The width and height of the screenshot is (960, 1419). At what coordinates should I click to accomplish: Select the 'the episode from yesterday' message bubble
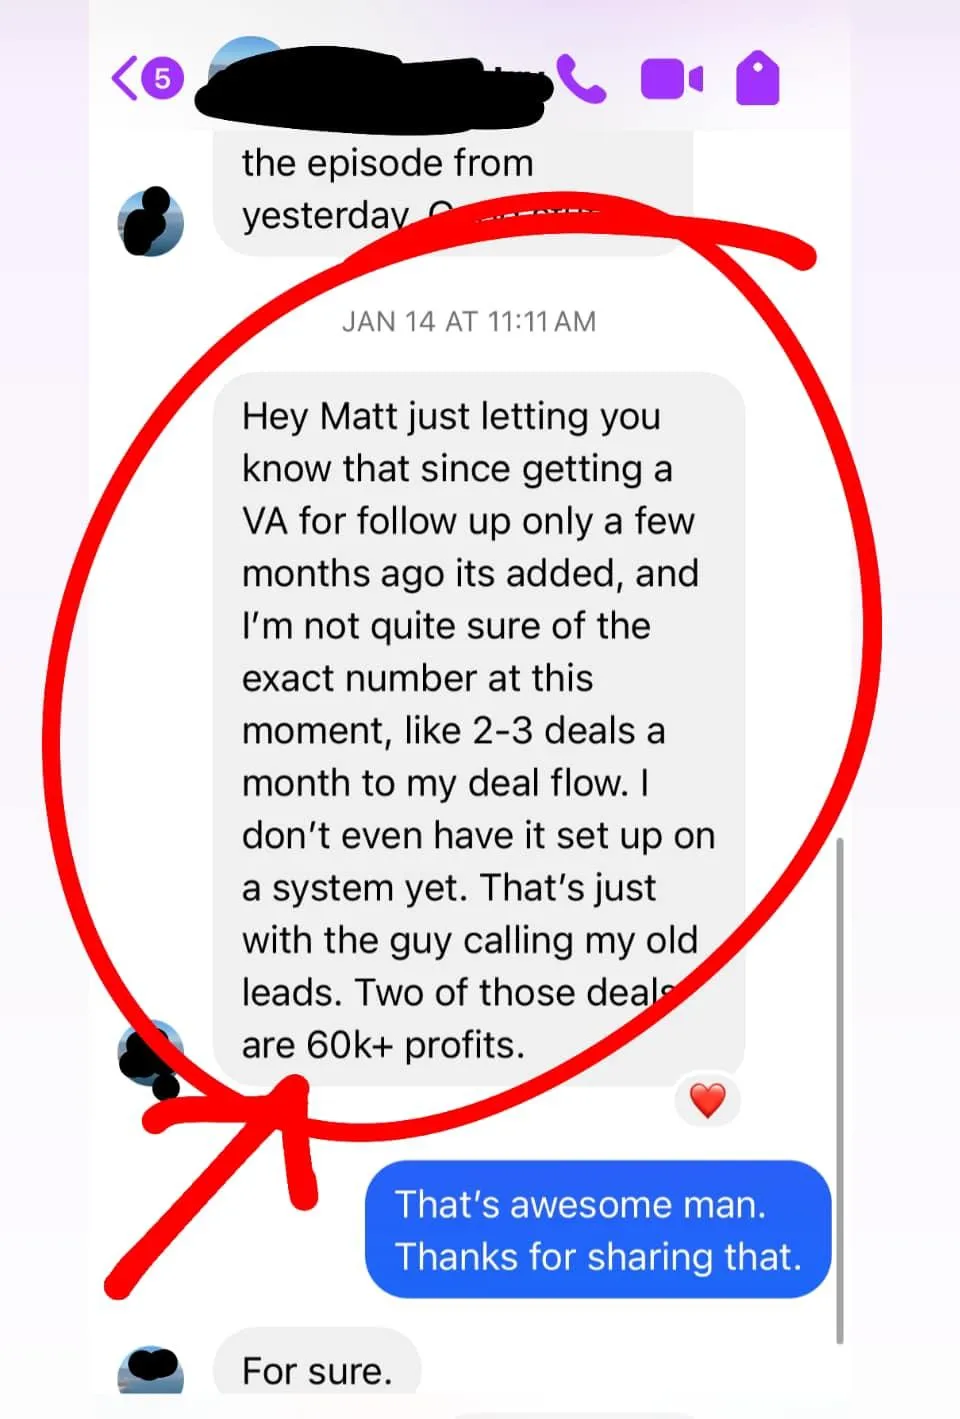coord(453,190)
